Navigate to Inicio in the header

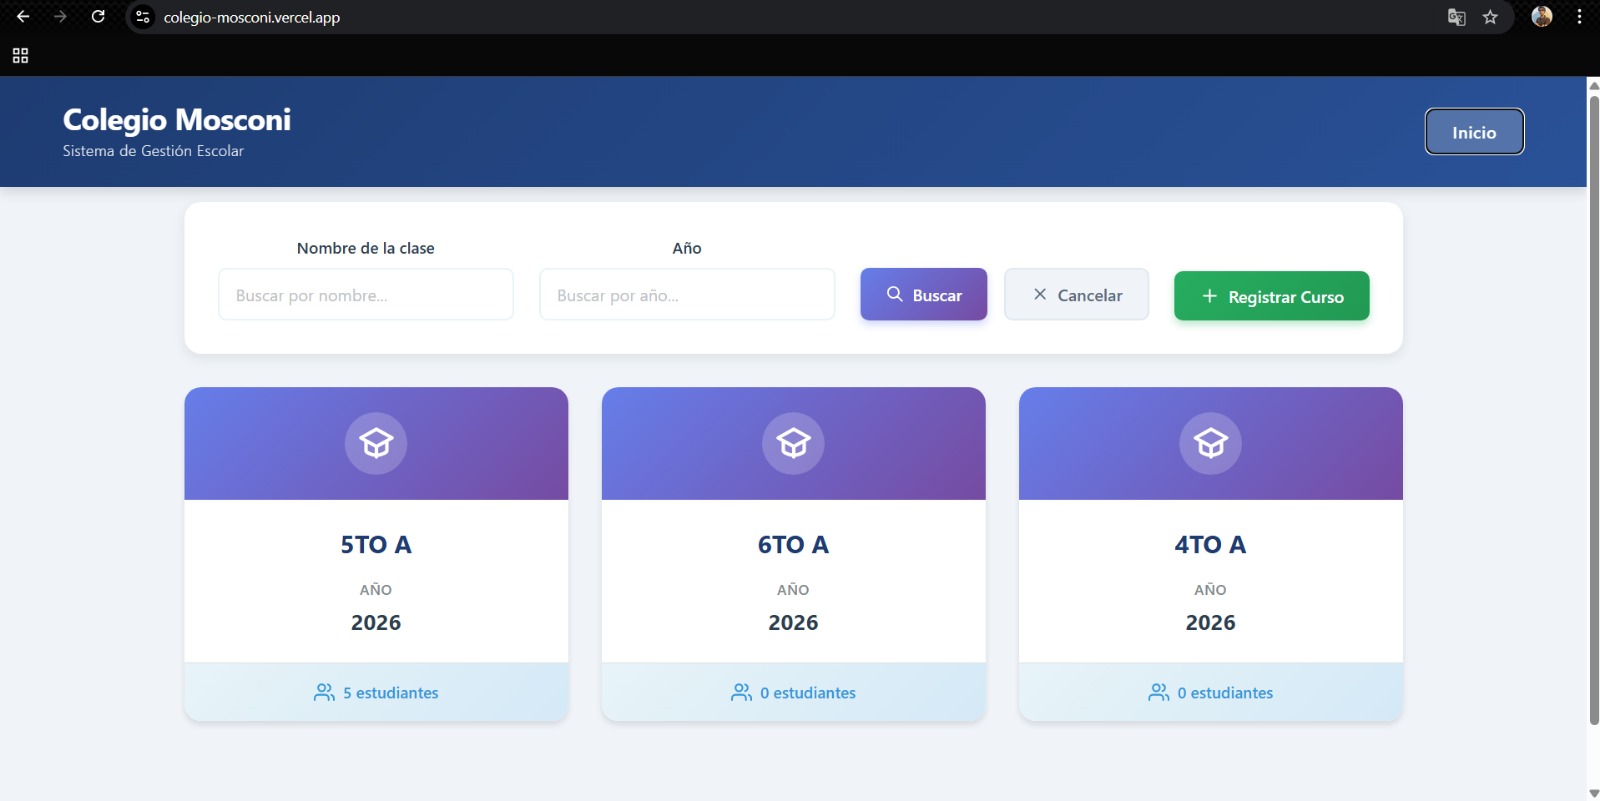coord(1474,132)
